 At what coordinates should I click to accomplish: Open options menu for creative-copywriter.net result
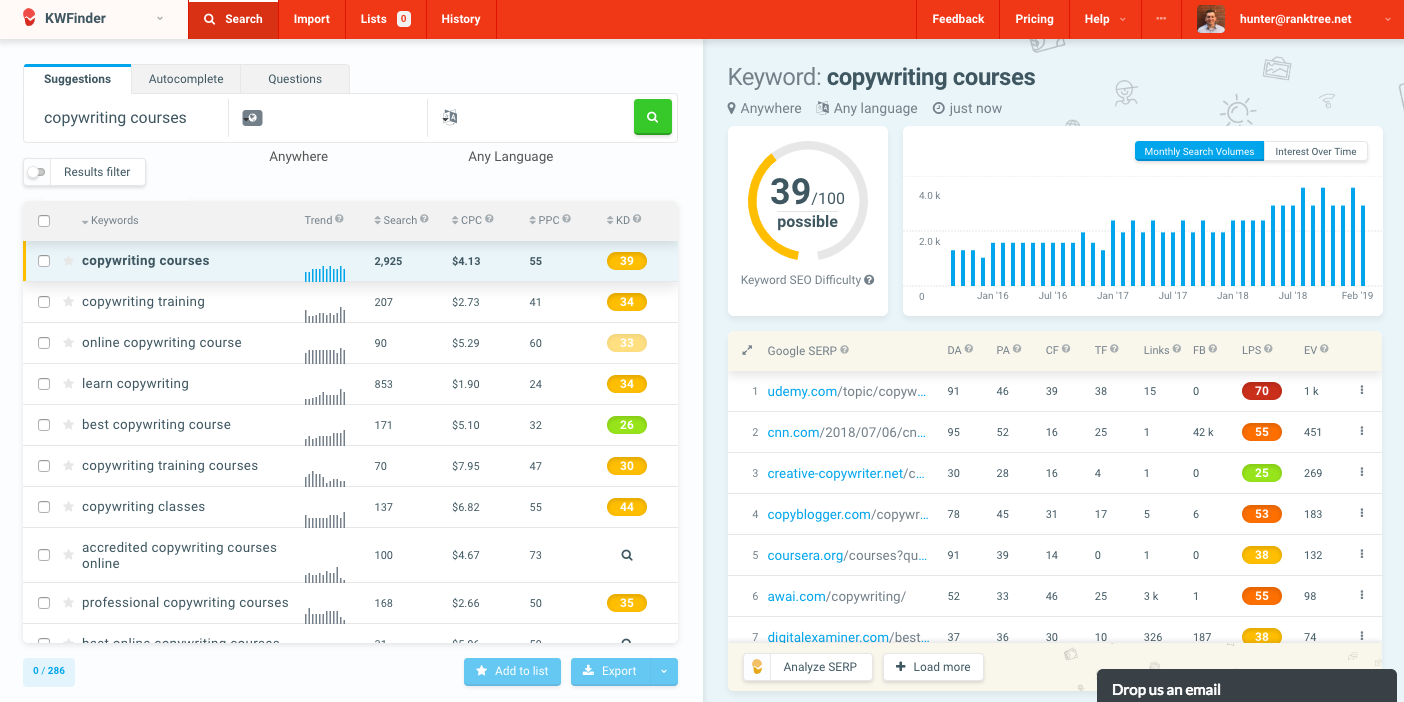point(1362,473)
